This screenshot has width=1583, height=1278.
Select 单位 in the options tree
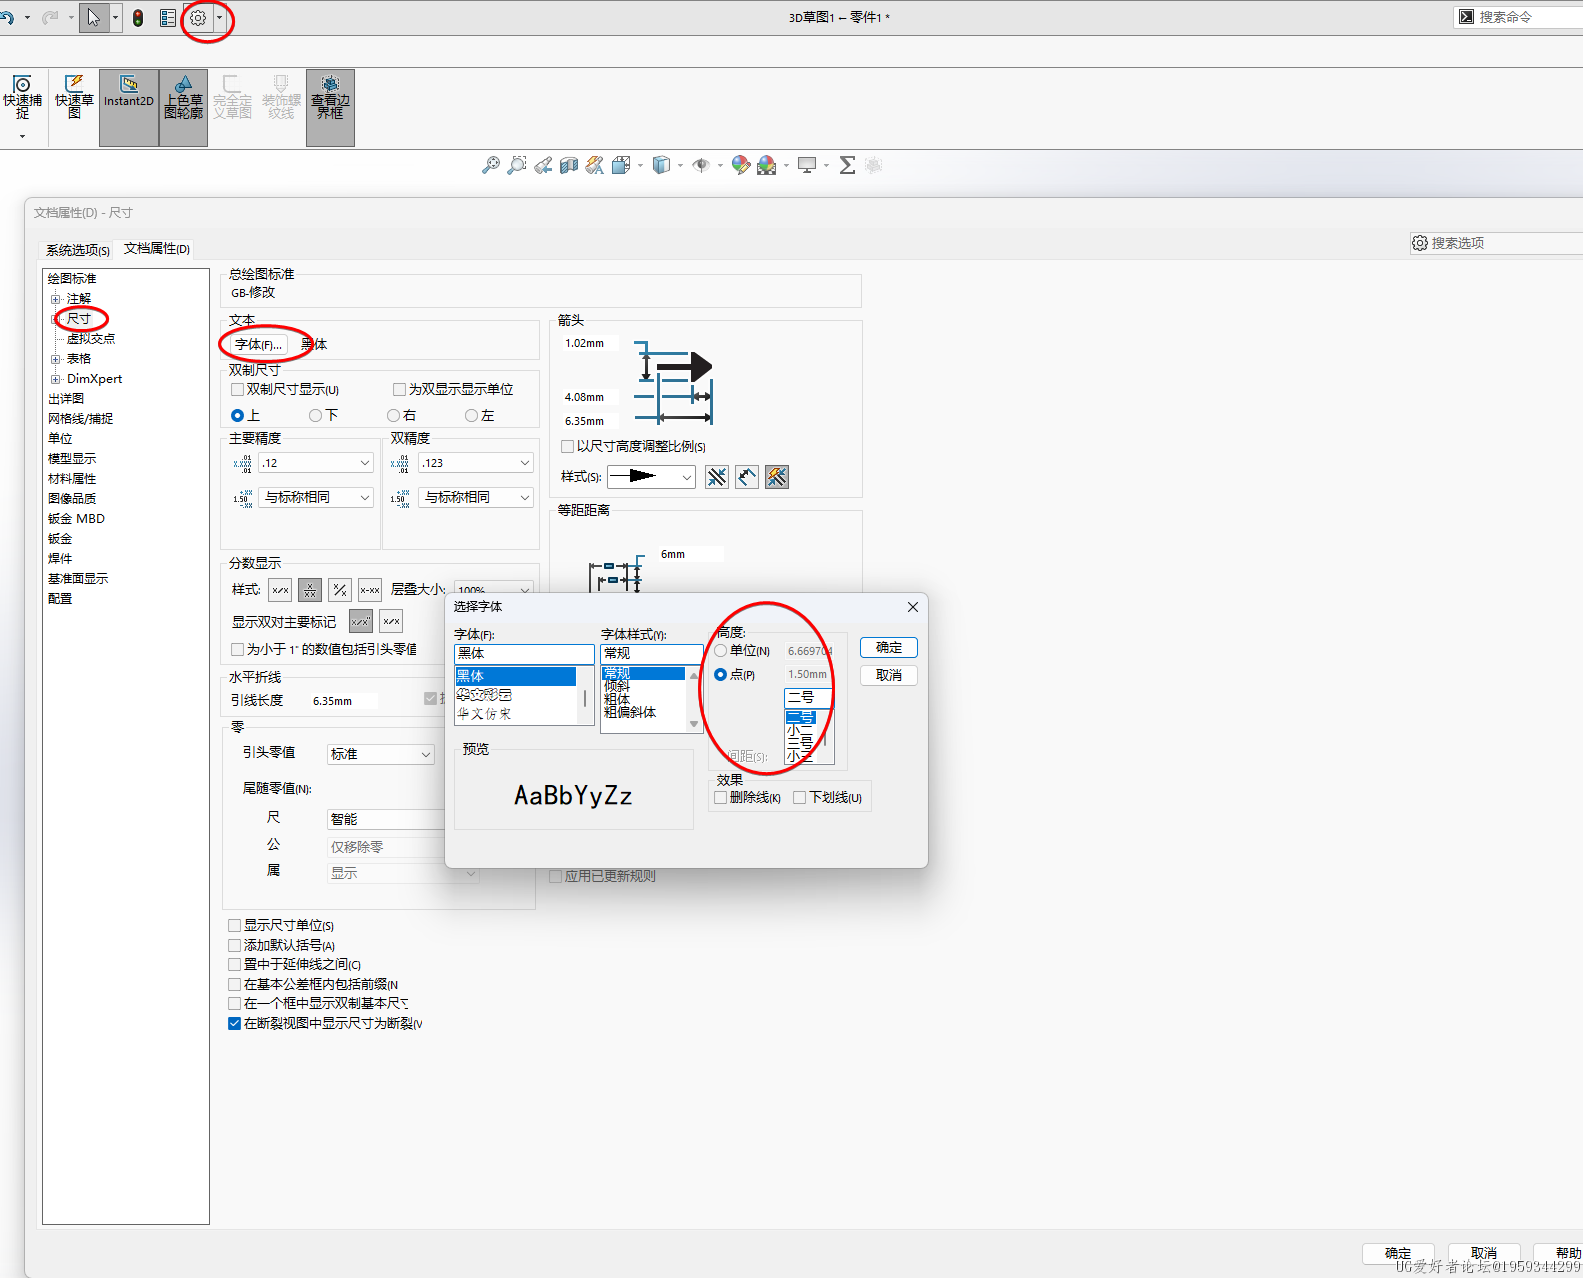tap(60, 439)
